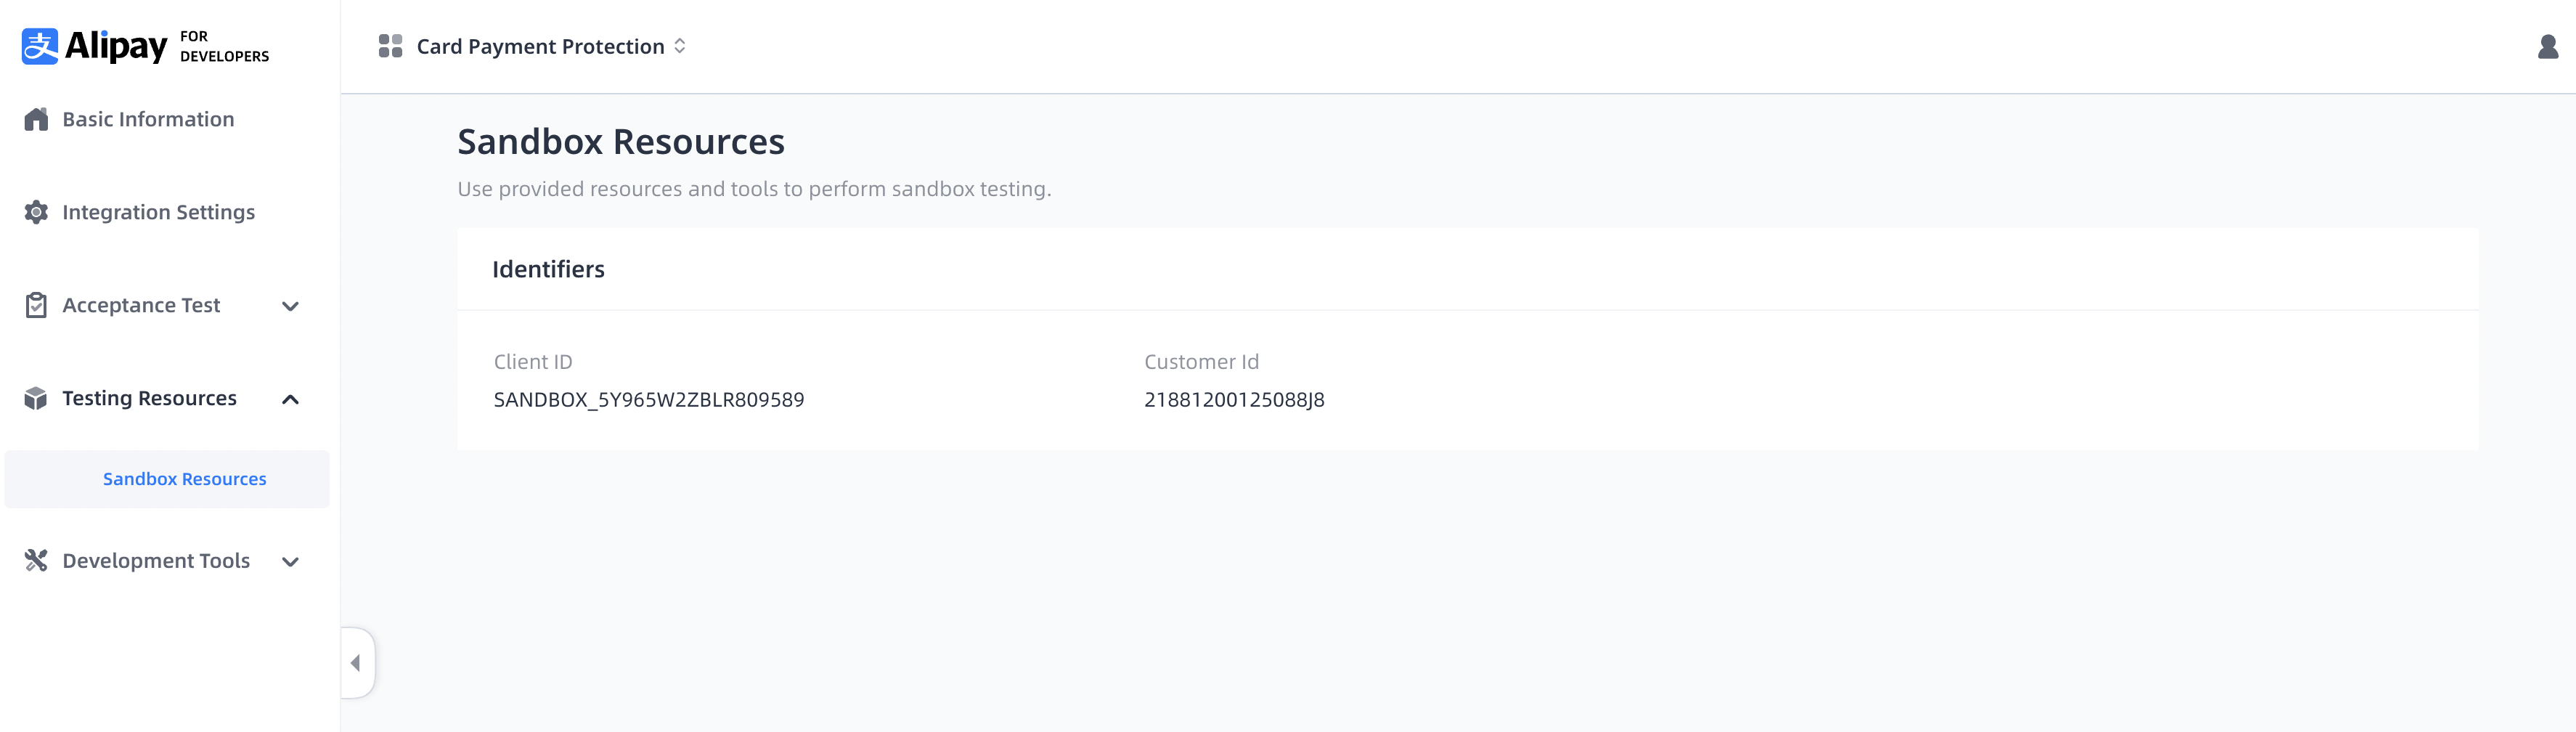Click the Client ID value SANDBOX_5Y965W2ZBLR809589
The height and width of the screenshot is (732, 2576).
point(648,400)
